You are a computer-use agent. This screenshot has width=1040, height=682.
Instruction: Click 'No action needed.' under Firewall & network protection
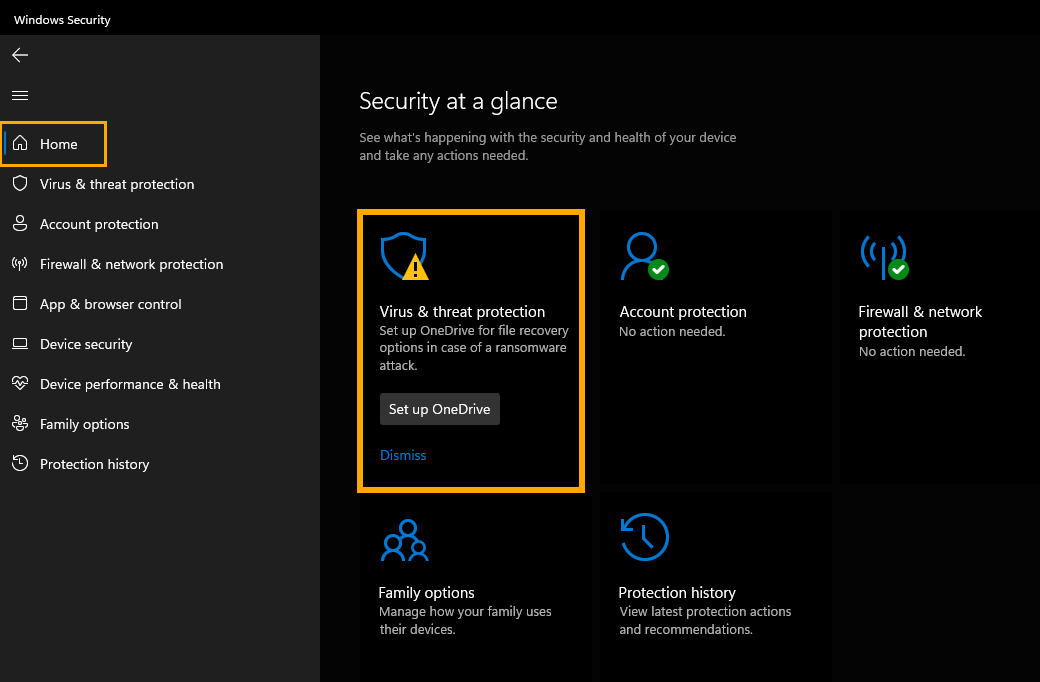912,352
